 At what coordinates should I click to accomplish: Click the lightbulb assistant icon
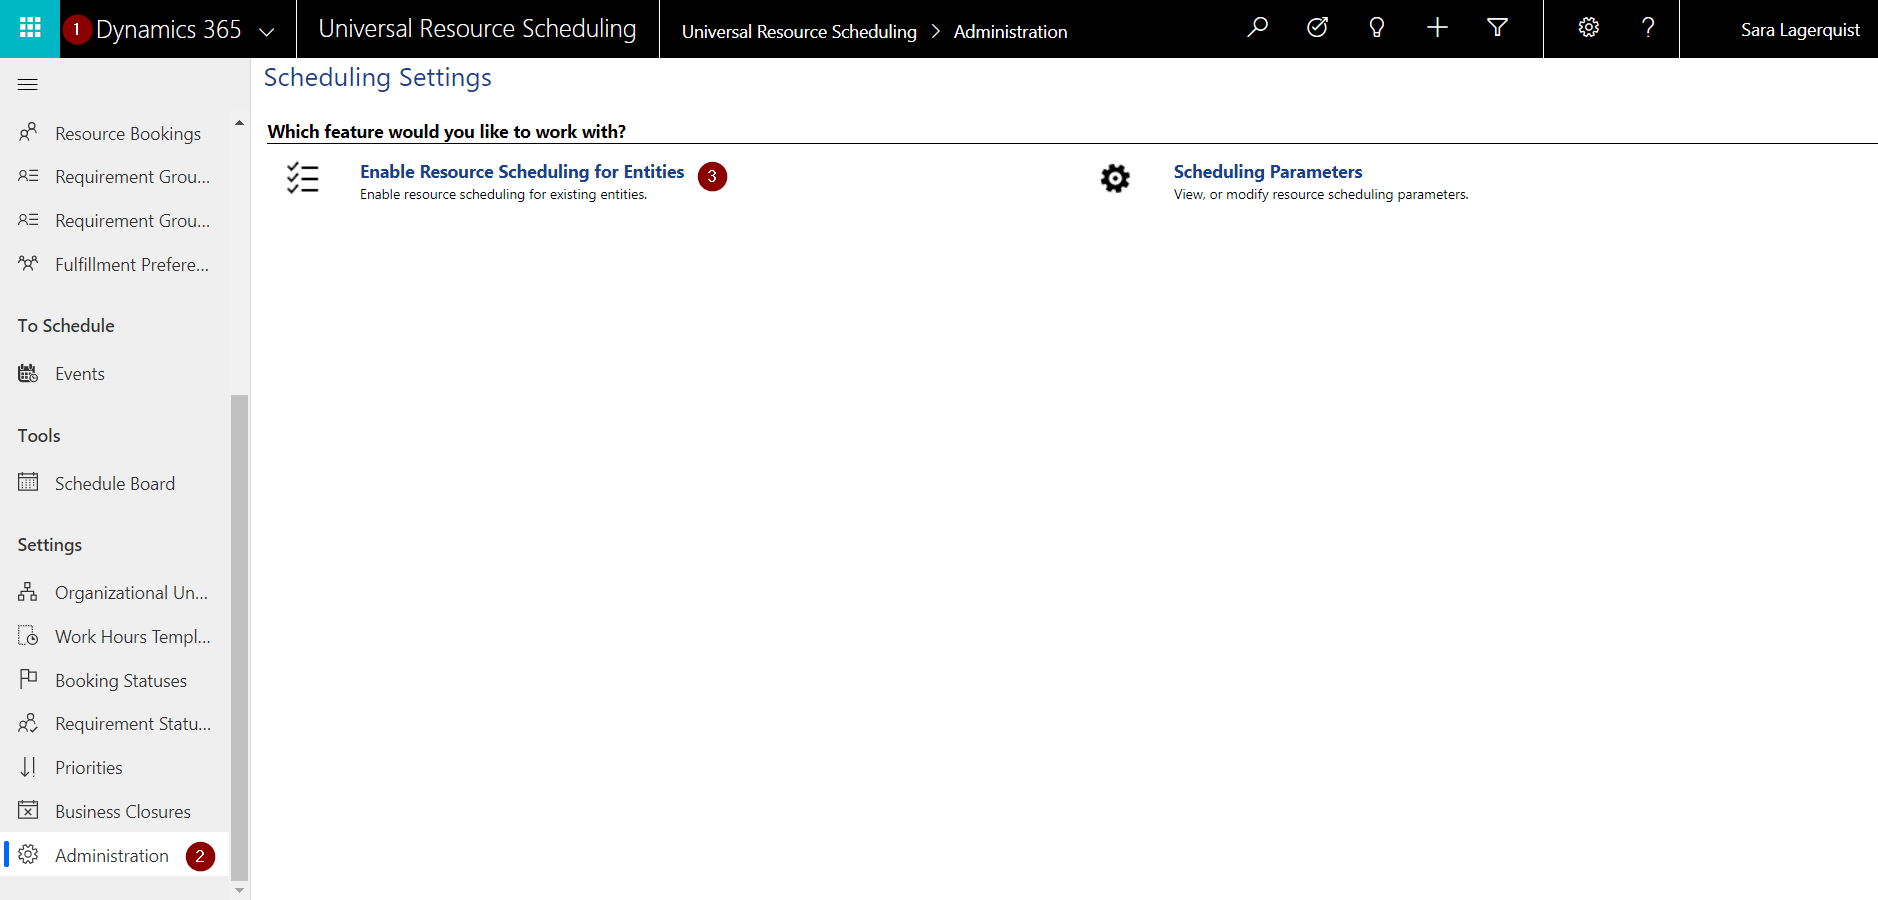click(x=1377, y=28)
